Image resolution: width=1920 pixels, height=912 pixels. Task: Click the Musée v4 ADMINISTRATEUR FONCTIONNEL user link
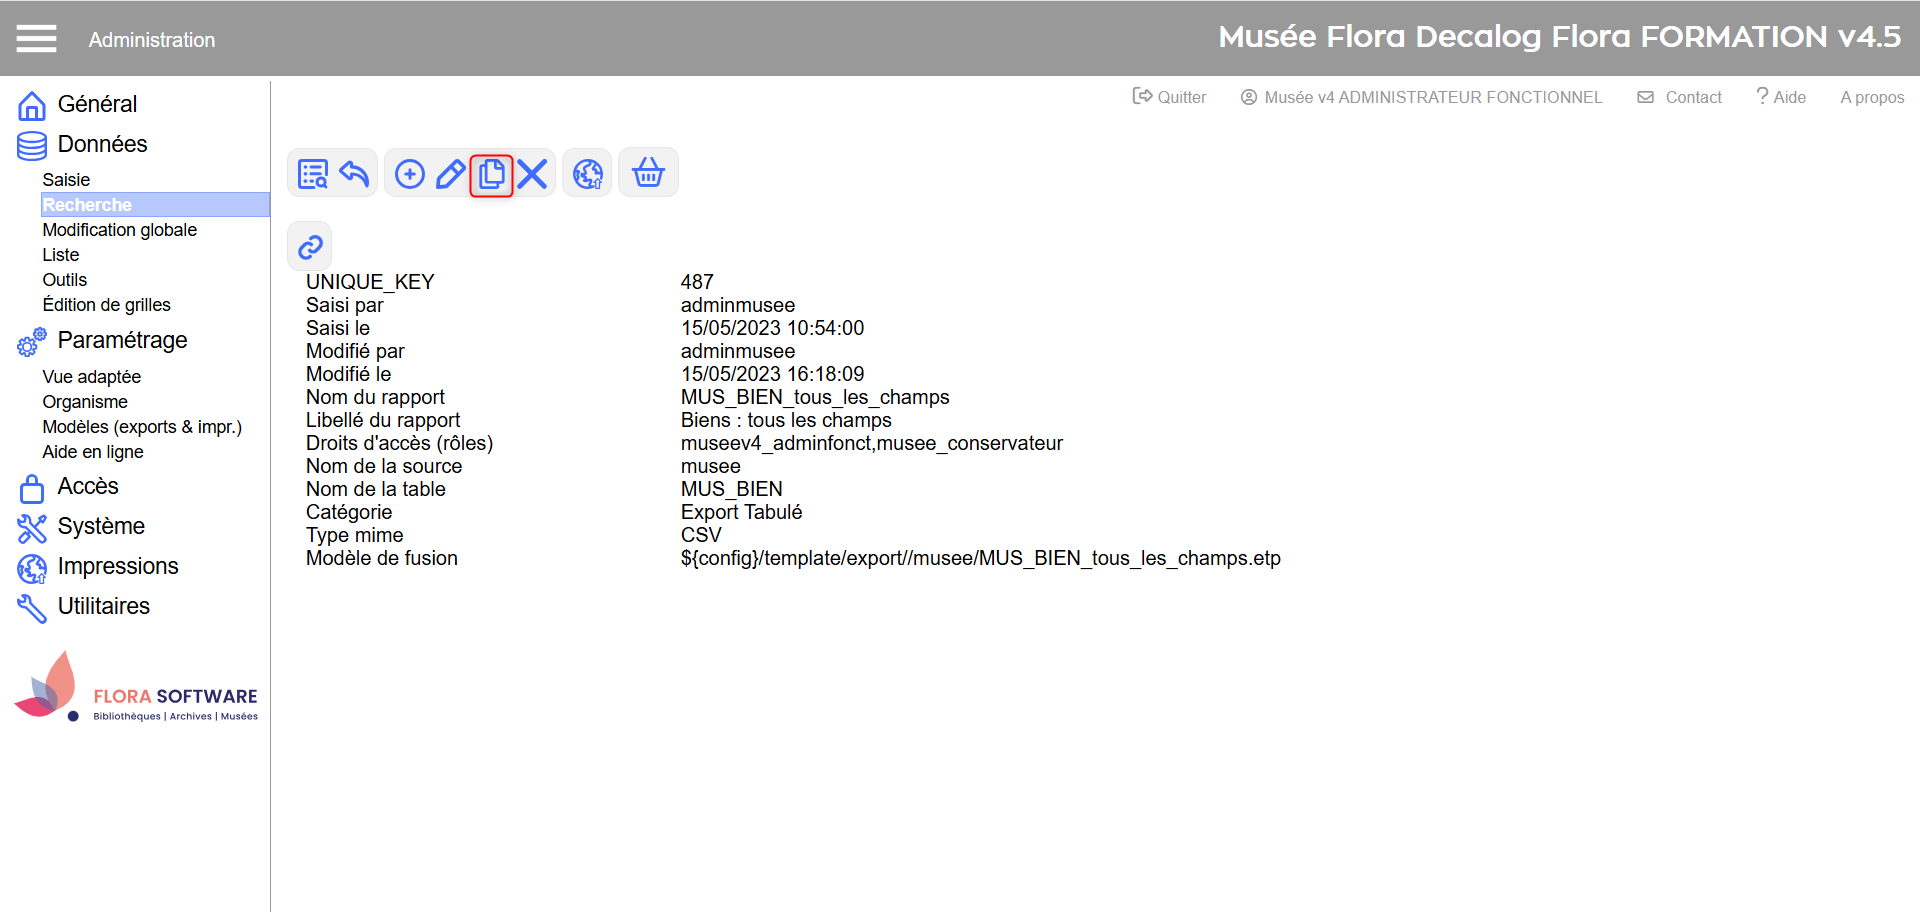coord(1421,97)
